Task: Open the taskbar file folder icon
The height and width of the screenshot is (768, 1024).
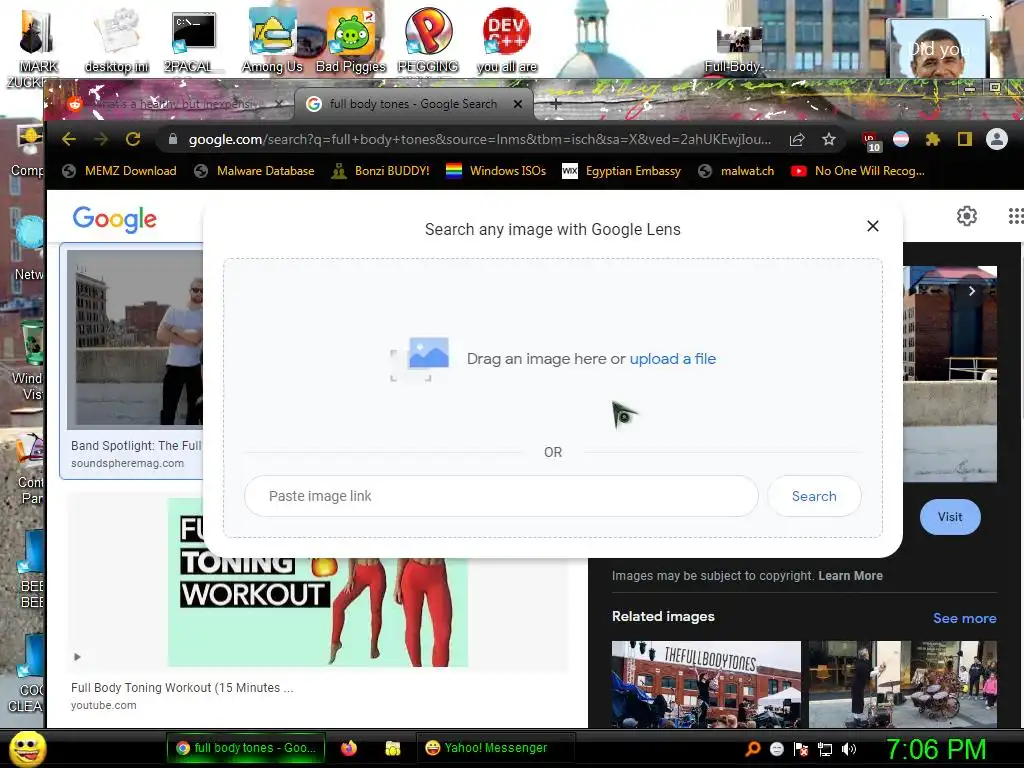Action: click(392, 748)
